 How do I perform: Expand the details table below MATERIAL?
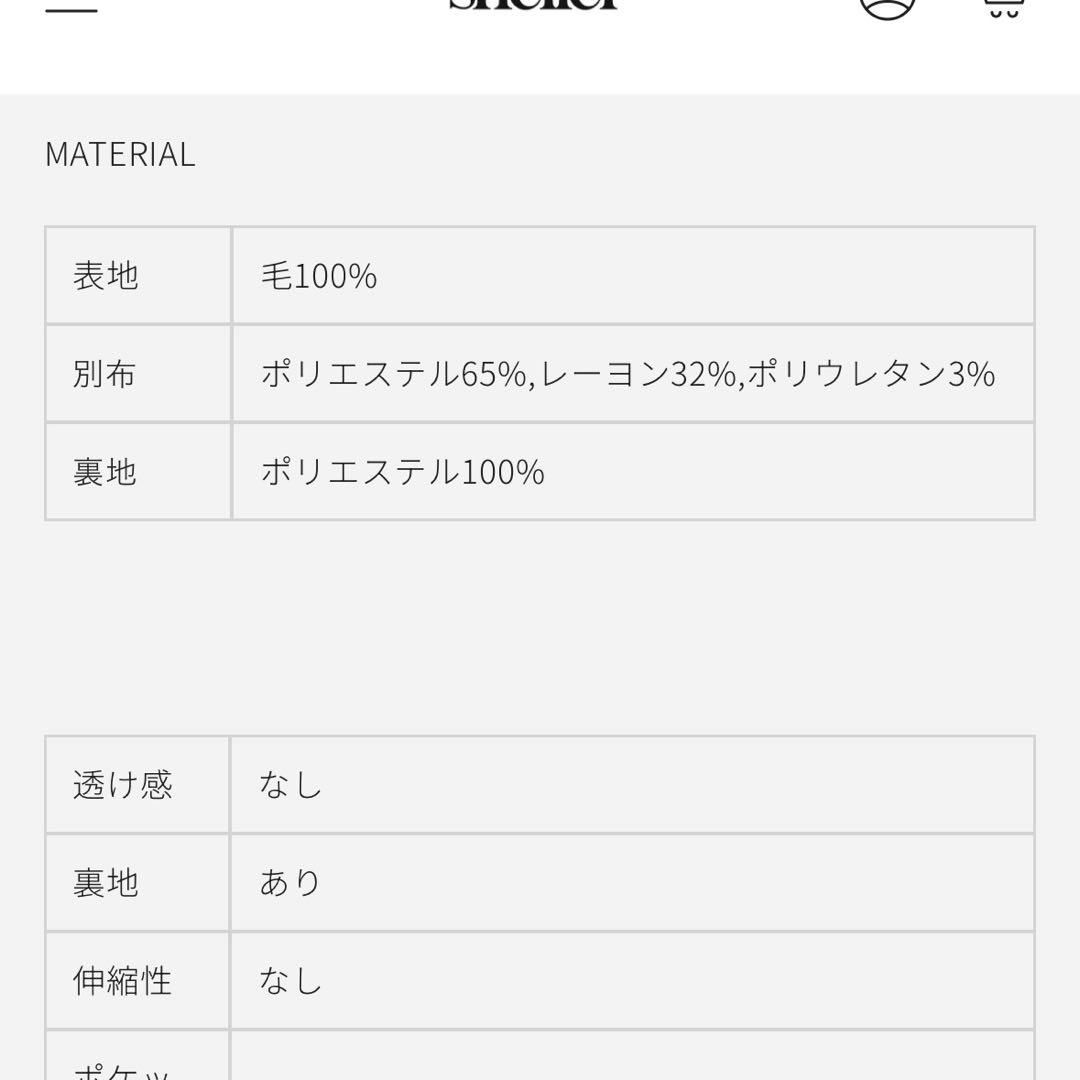click(540, 373)
